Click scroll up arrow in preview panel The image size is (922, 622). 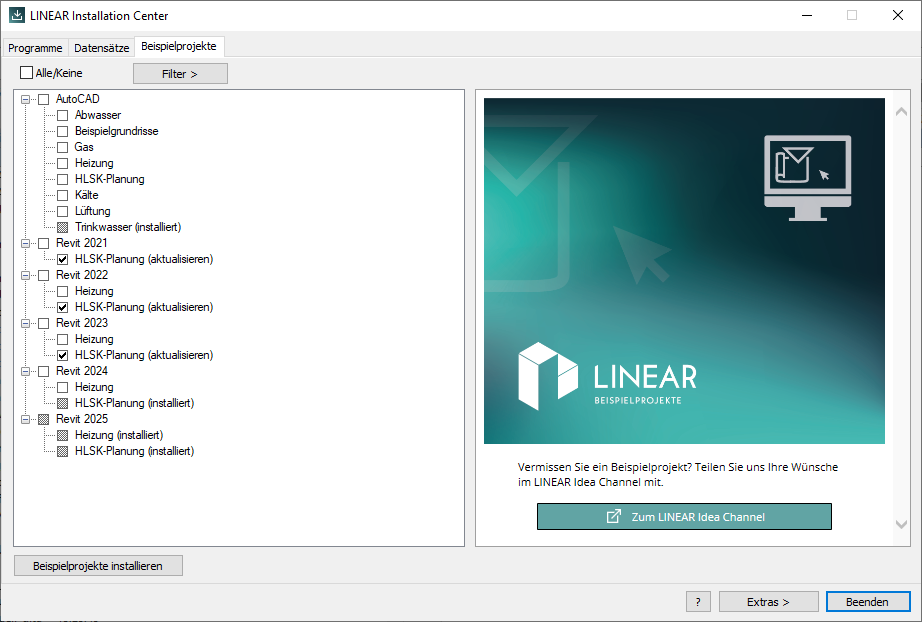click(x=901, y=112)
